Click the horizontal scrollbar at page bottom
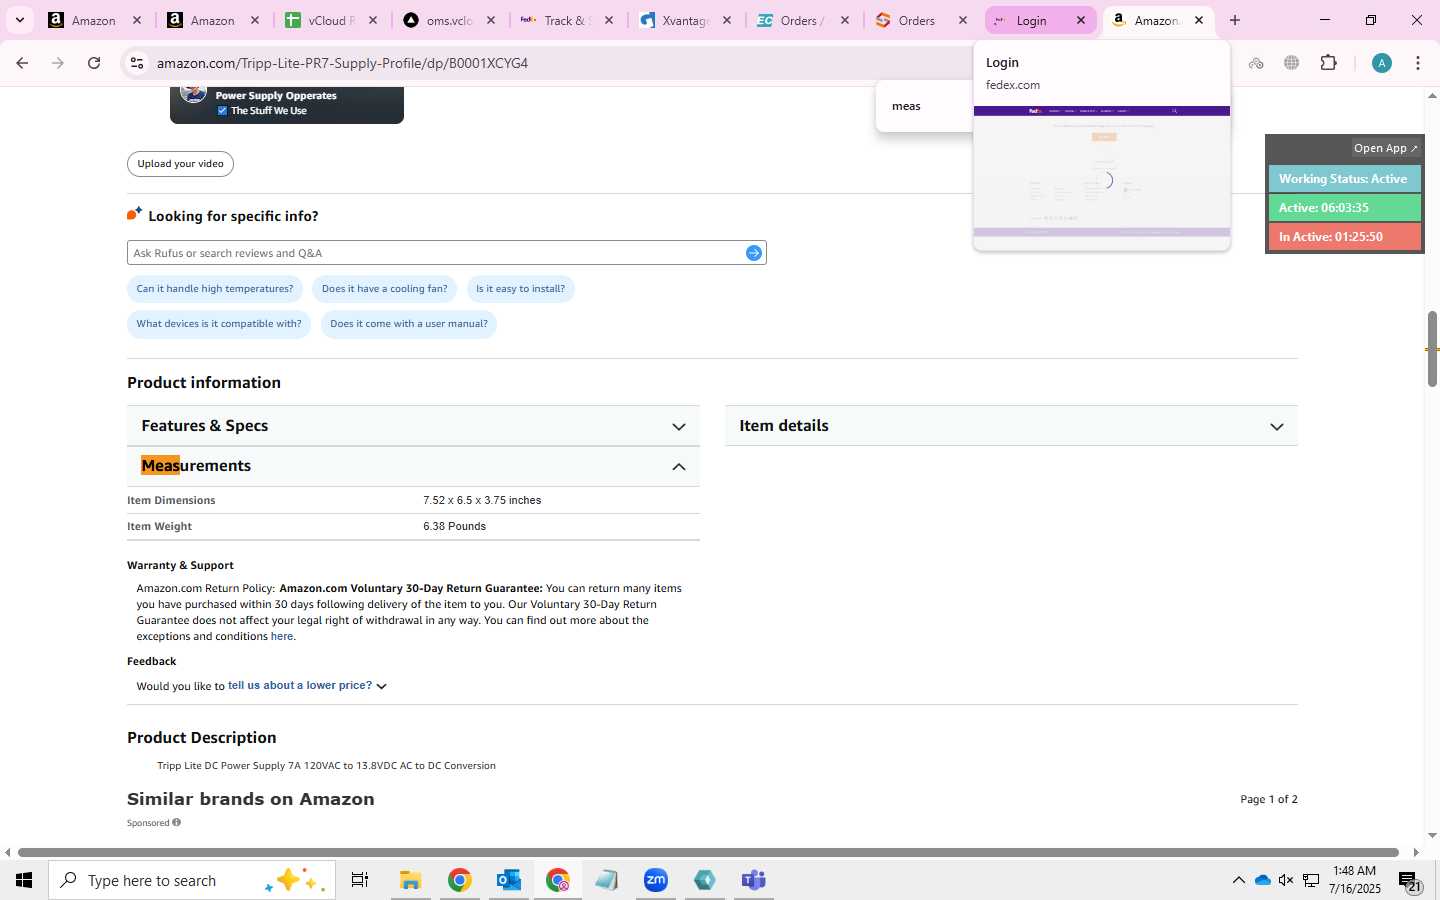1440x900 pixels. tap(708, 852)
